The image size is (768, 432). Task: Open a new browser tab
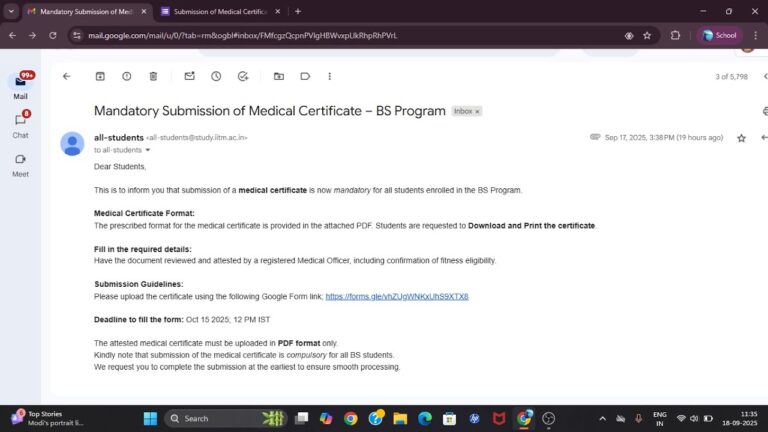point(298,11)
